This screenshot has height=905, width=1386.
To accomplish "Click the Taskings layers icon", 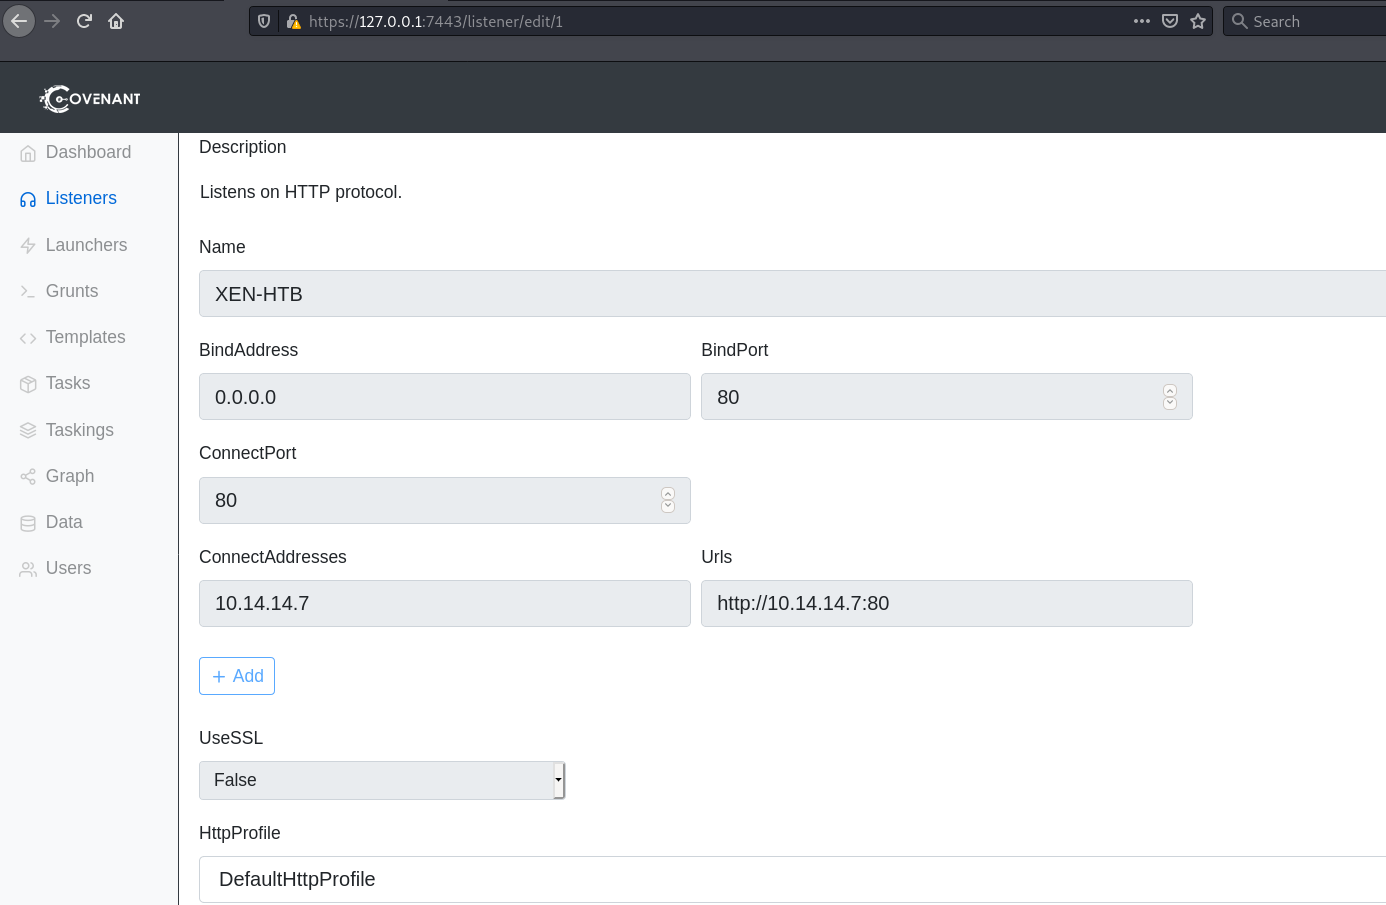I will pos(28,431).
